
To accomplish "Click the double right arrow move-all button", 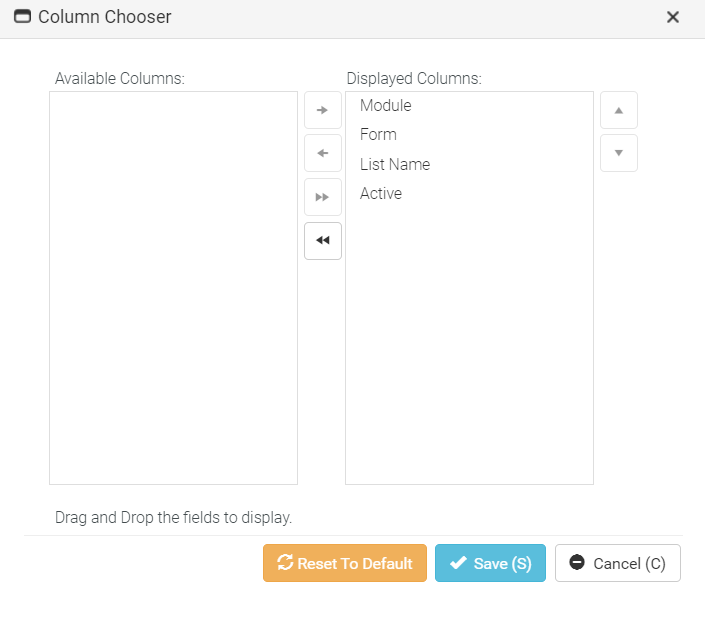I will coord(322,198).
